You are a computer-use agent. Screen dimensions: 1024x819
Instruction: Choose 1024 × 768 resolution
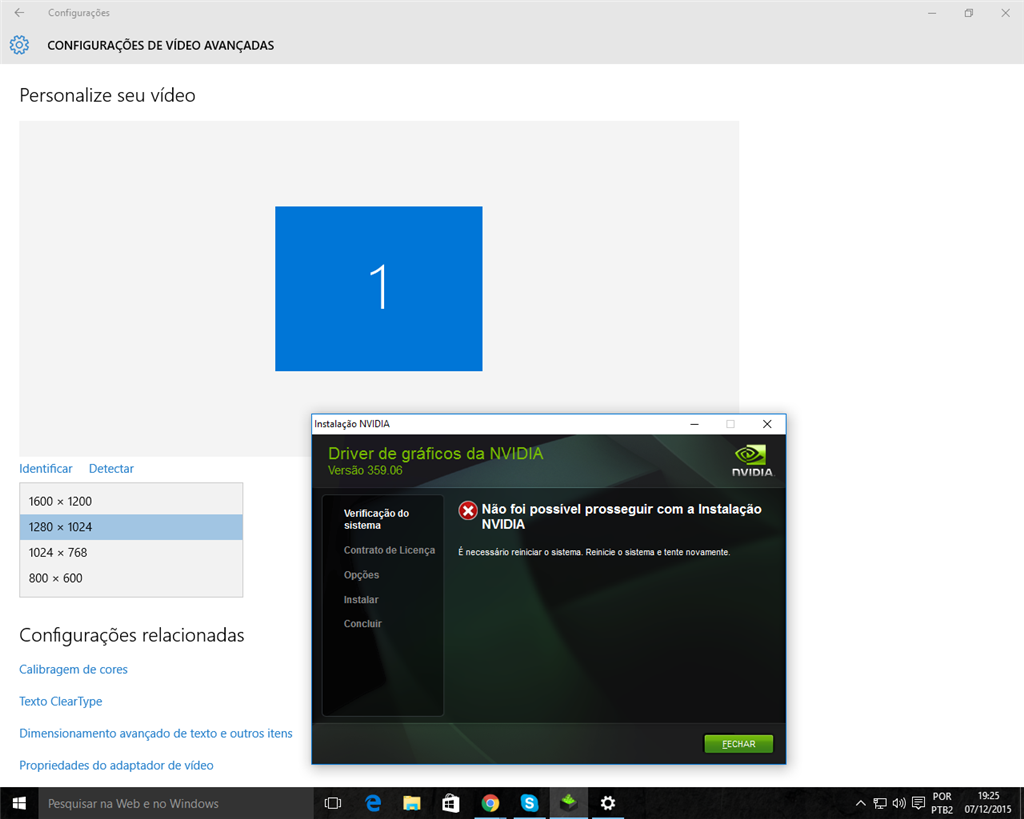pos(131,553)
